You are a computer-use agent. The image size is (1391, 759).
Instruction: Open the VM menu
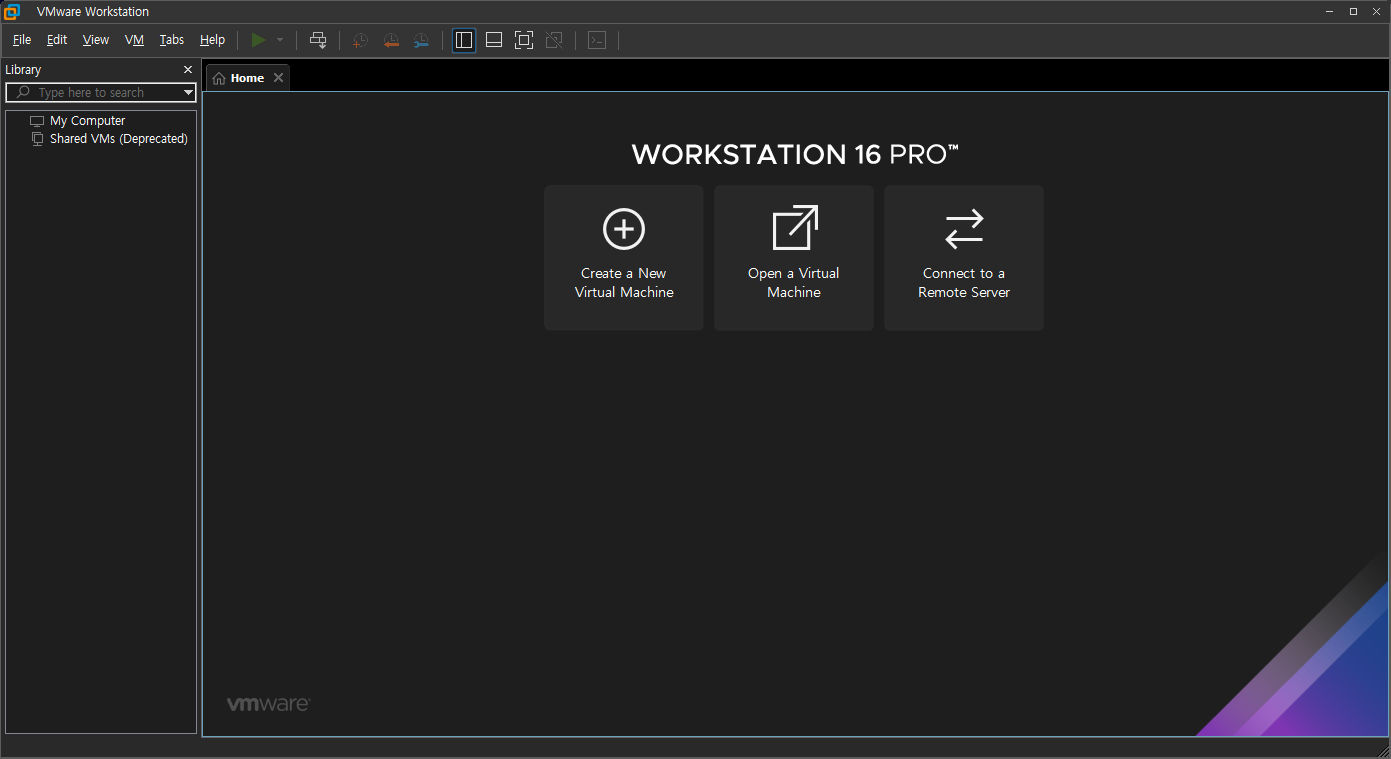[135, 40]
